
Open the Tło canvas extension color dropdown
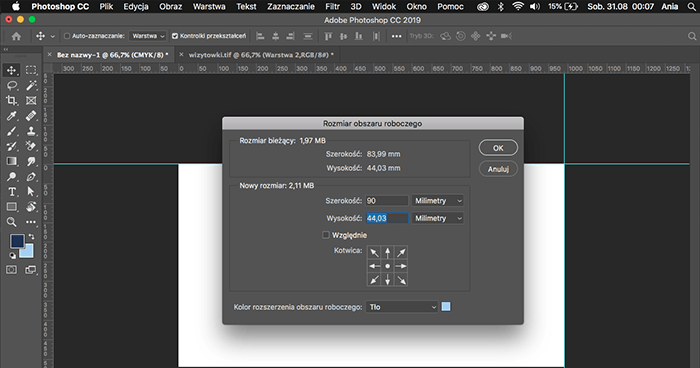click(402, 307)
